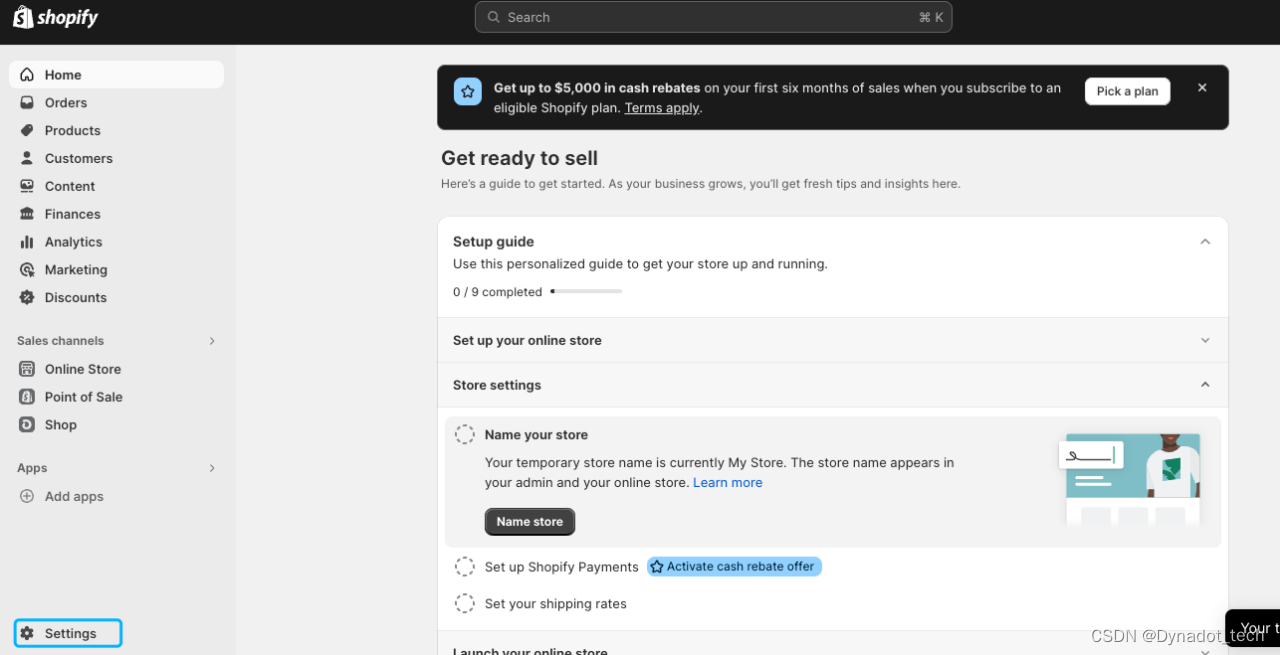Click the Pick a plan button
This screenshot has width=1280, height=655.
tap(1127, 91)
